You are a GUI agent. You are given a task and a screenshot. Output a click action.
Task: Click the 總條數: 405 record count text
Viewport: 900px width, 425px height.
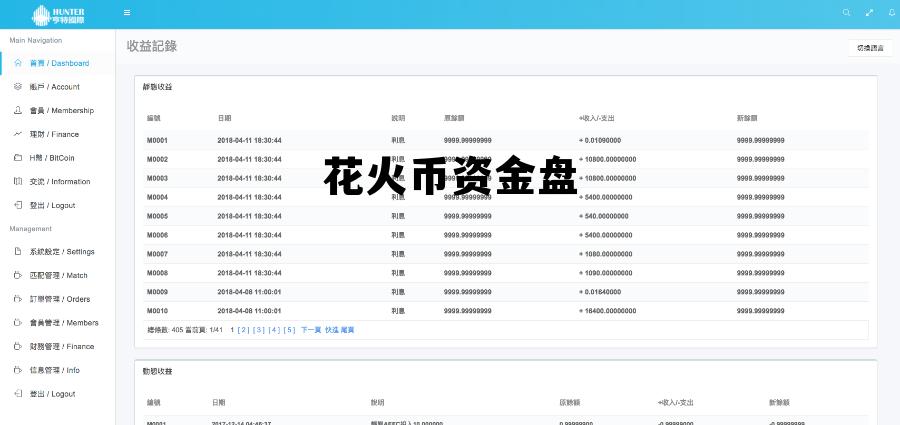166,330
